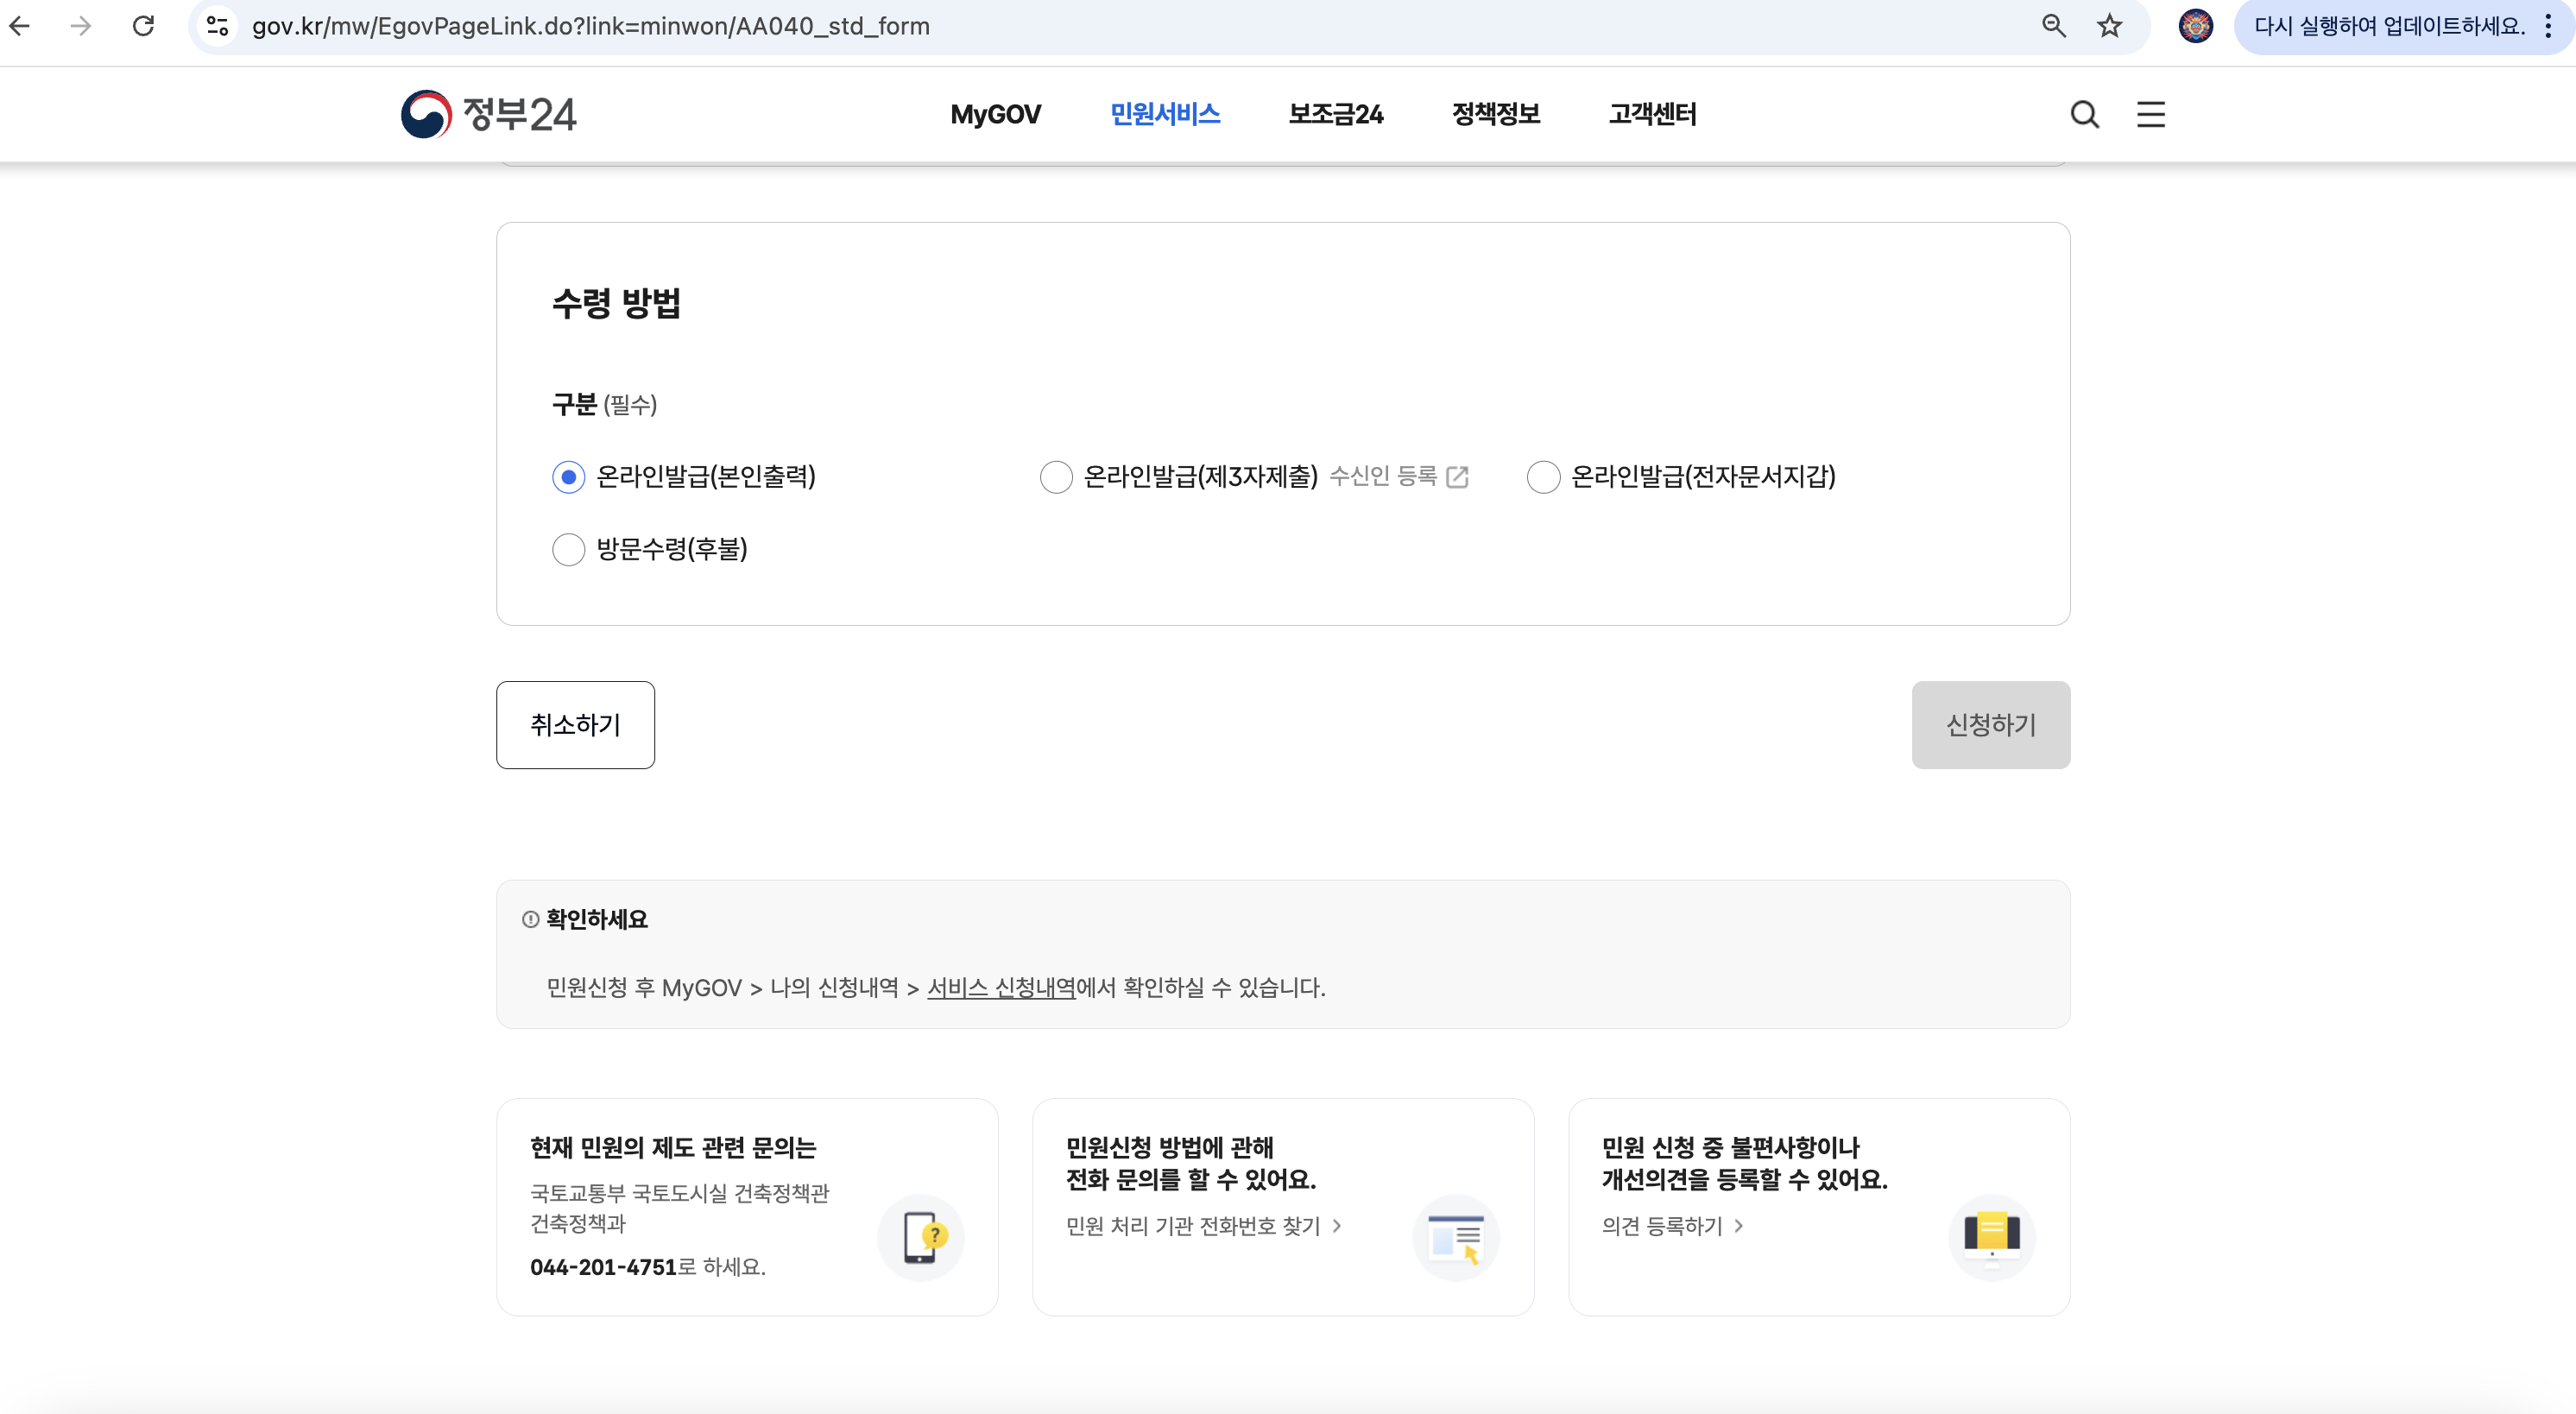Click the monitor note icon in 개선의견 card
Viewport: 2576px width, 1414px height.
click(1991, 1237)
